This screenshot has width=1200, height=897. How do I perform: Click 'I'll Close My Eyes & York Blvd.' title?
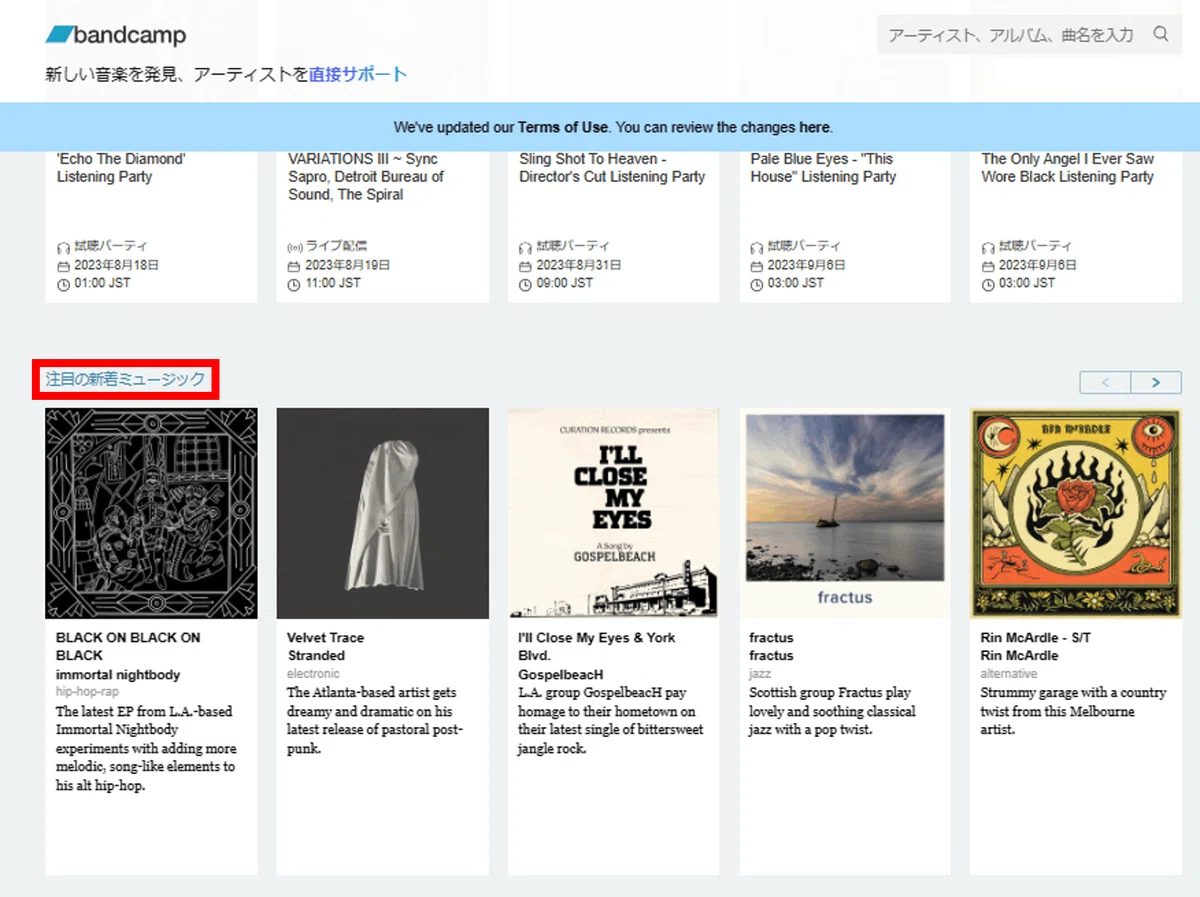pos(597,646)
